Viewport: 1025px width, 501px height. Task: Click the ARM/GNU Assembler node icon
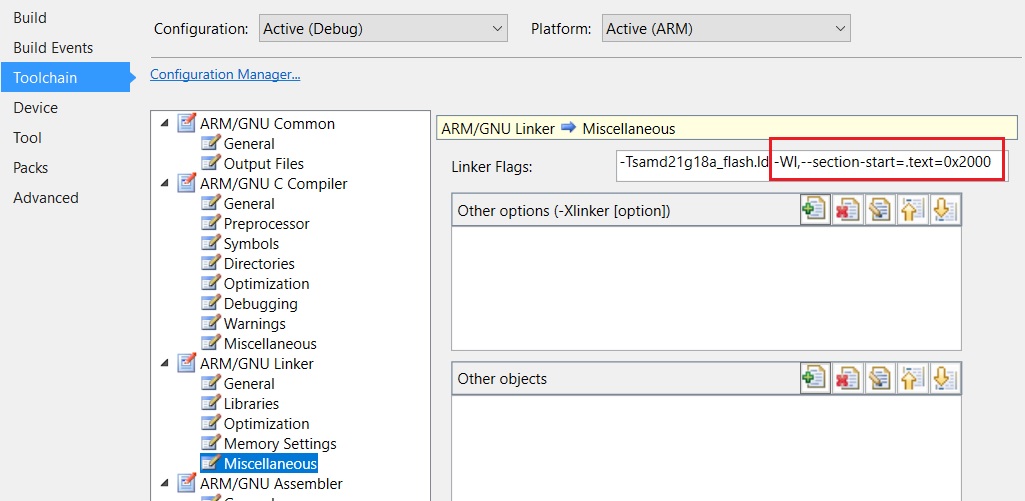point(186,483)
